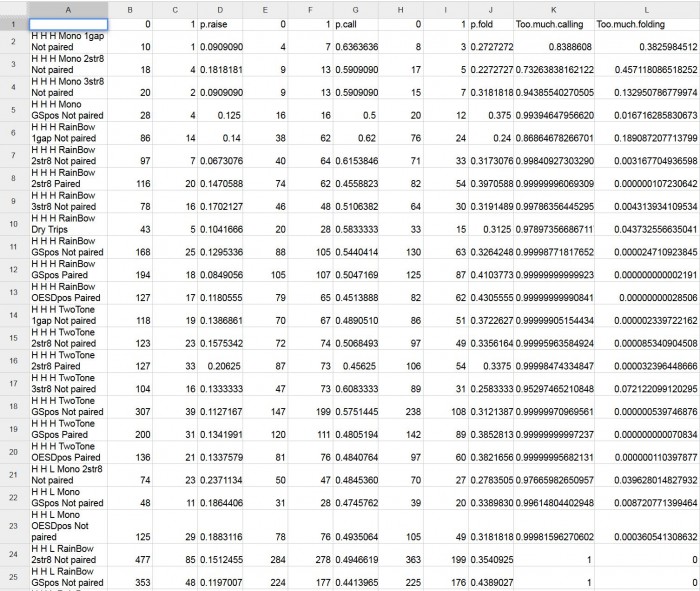This screenshot has width=700, height=591.
Task: Select column D header
Action: (x=220, y=9)
